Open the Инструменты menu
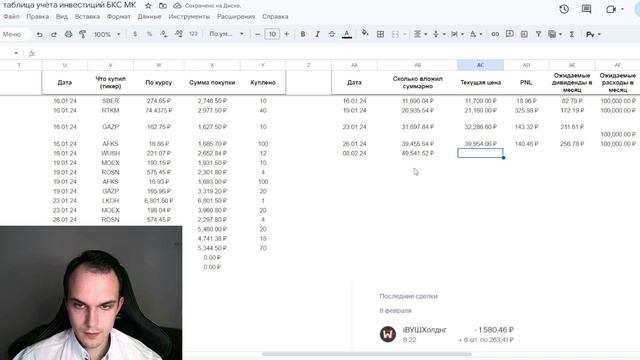The height and width of the screenshot is (360, 640). (189, 17)
